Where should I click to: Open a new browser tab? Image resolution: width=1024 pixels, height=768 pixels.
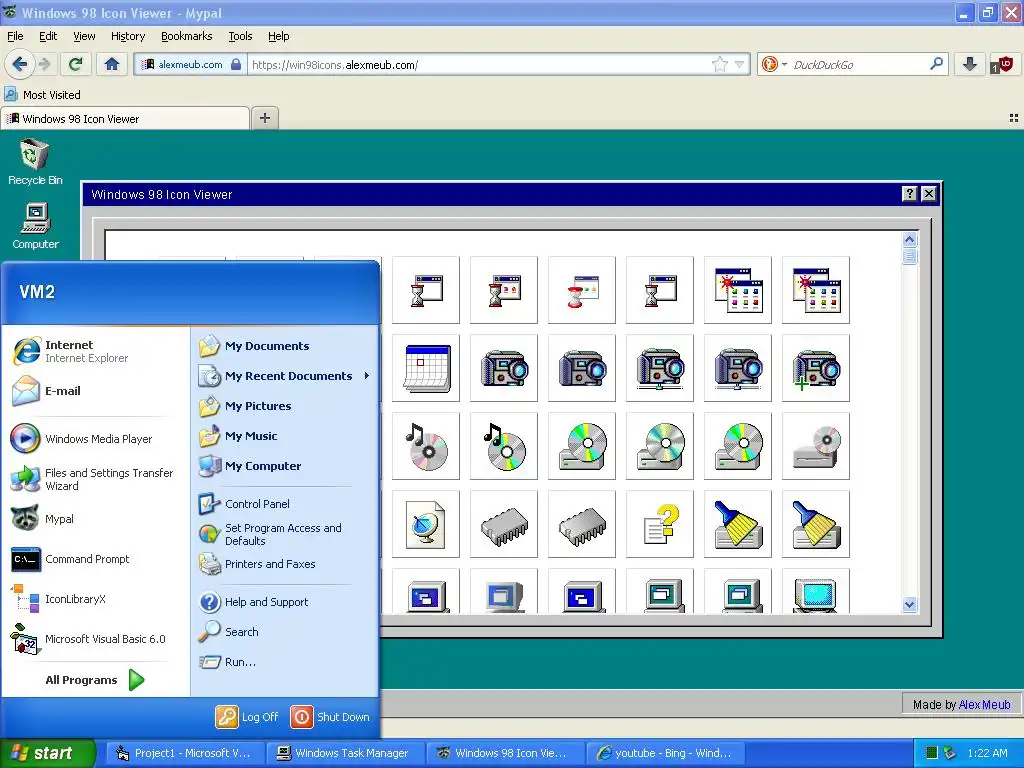[x=264, y=118]
